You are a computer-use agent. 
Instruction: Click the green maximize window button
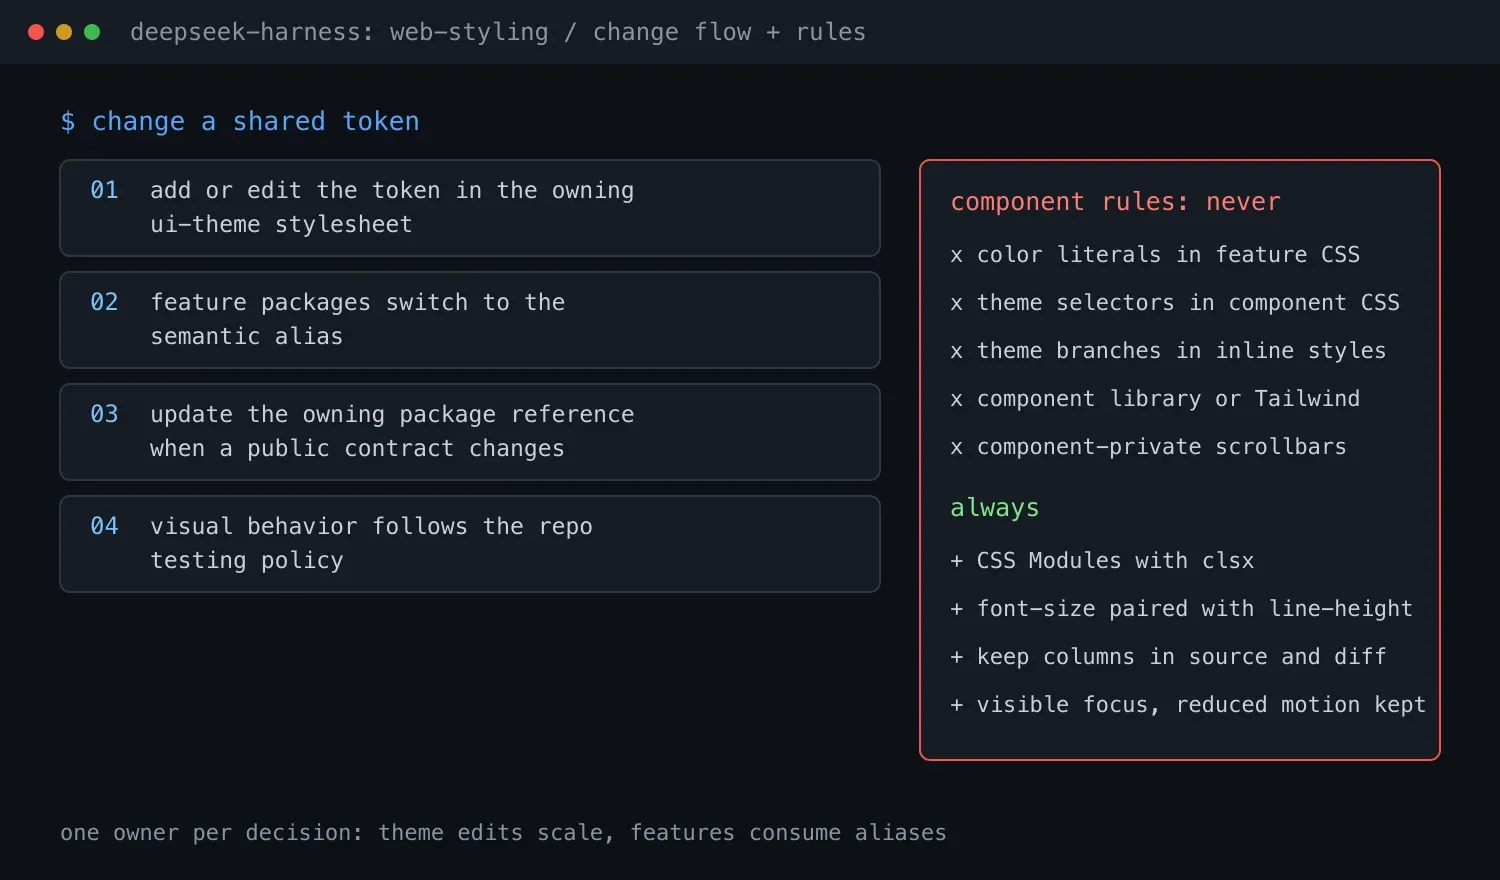(92, 32)
